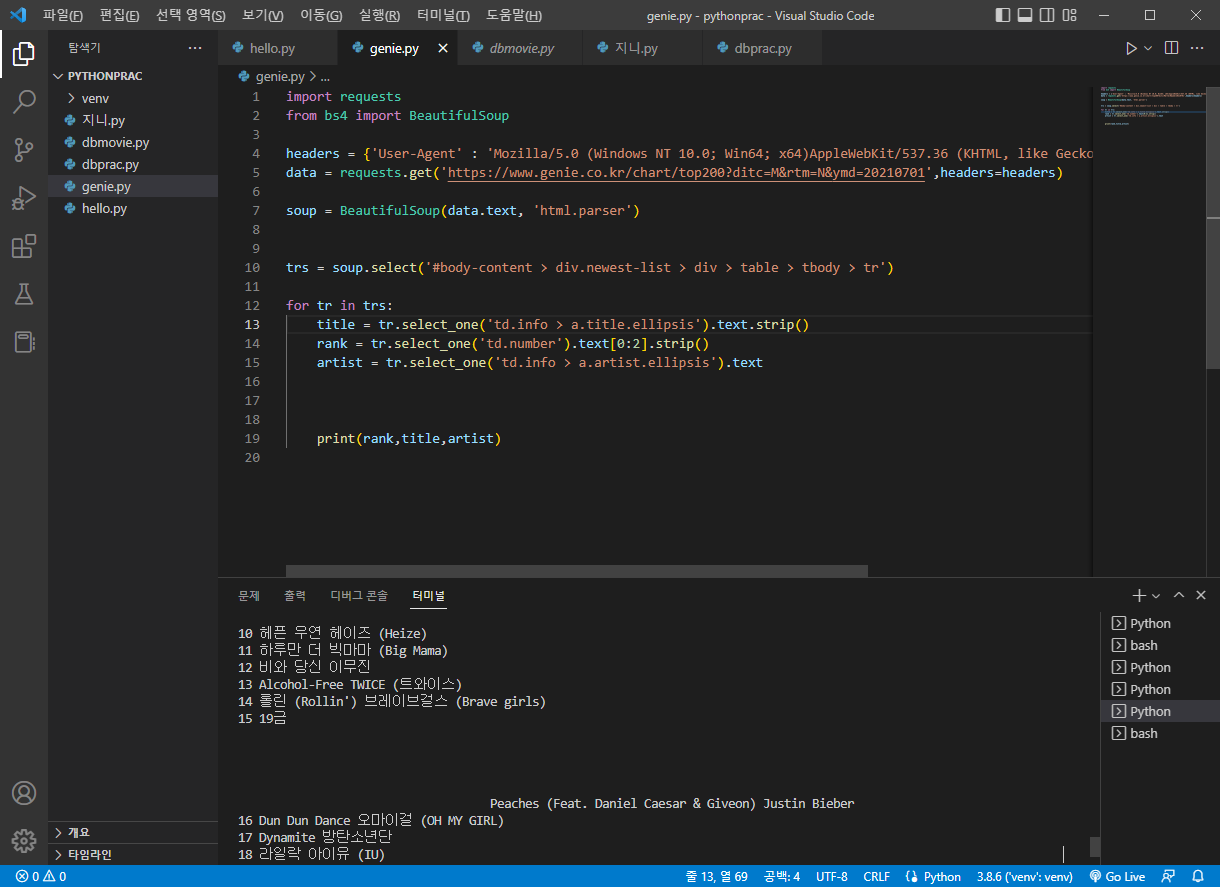Switch to 디버그 콘솔 panel tab
The height and width of the screenshot is (887, 1220).
(x=359, y=595)
